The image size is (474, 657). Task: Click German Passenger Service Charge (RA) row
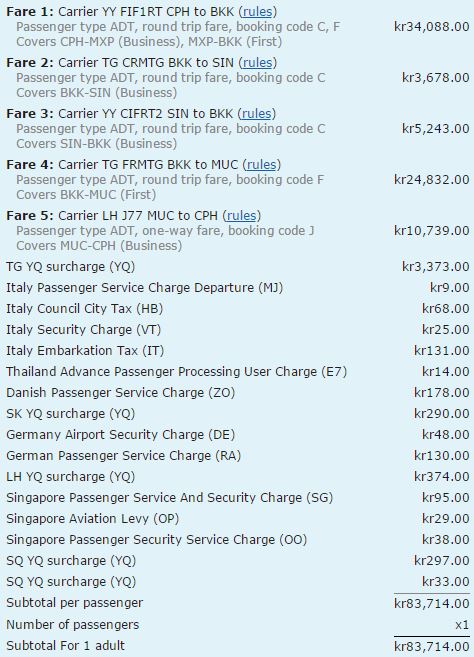[238, 455]
